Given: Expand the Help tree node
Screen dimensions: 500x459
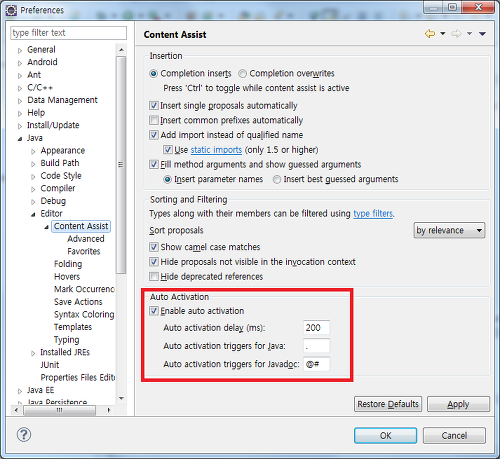Looking at the screenshot, I should [x=20, y=113].
